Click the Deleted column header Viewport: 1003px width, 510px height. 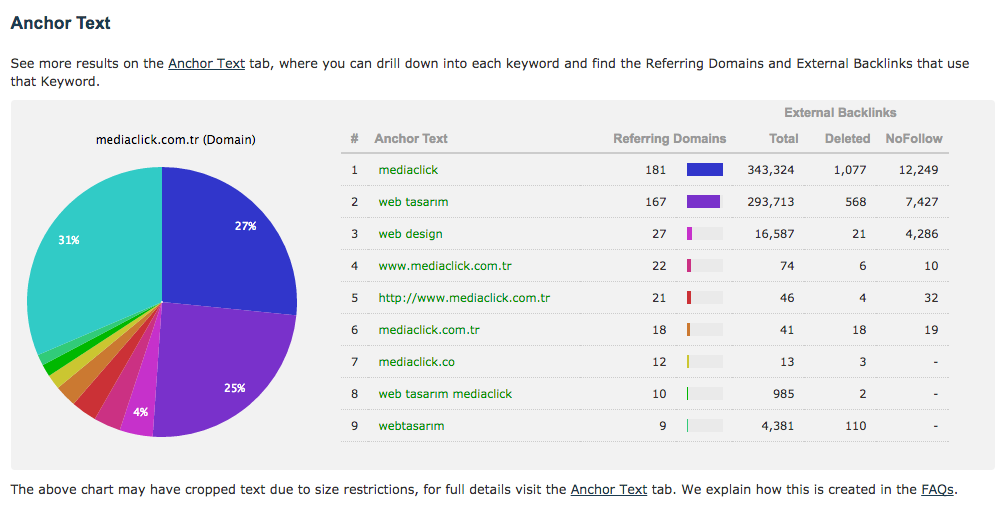847,139
